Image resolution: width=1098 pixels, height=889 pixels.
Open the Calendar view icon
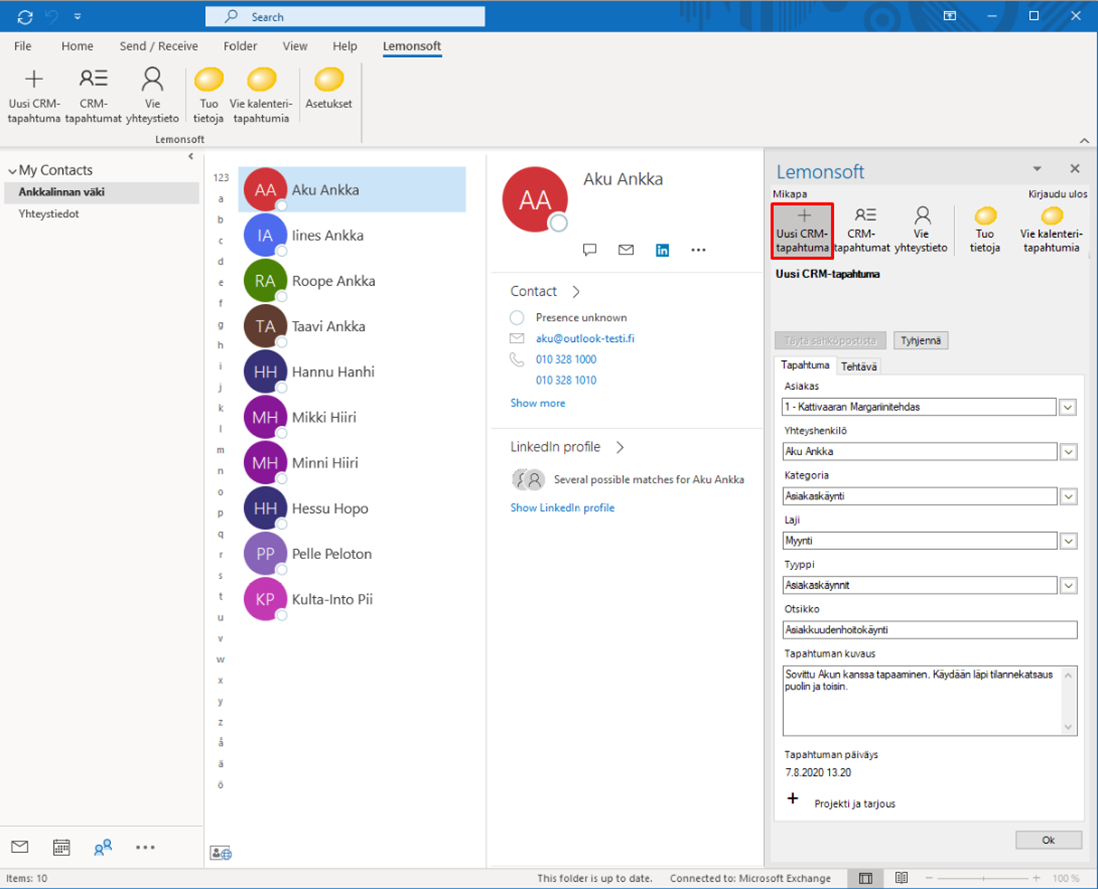[62, 847]
